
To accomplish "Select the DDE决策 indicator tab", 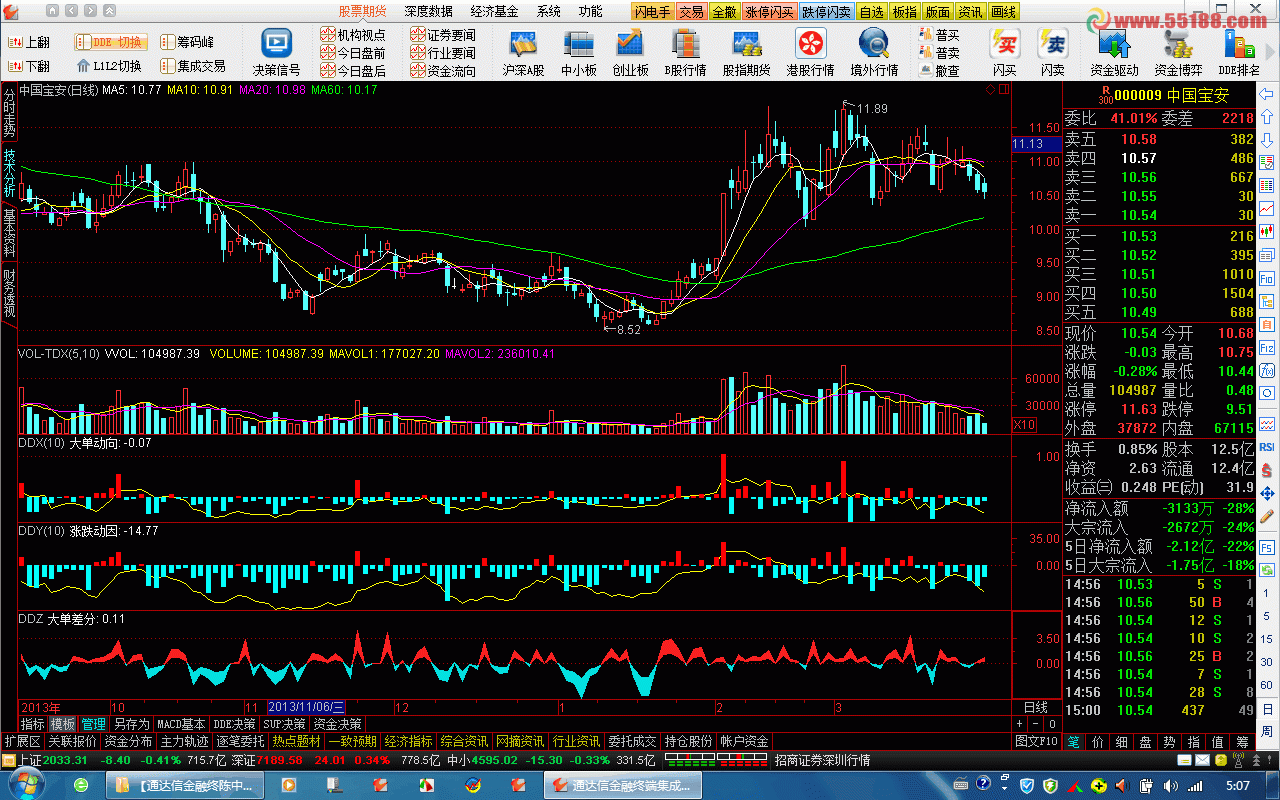I will (x=236, y=723).
